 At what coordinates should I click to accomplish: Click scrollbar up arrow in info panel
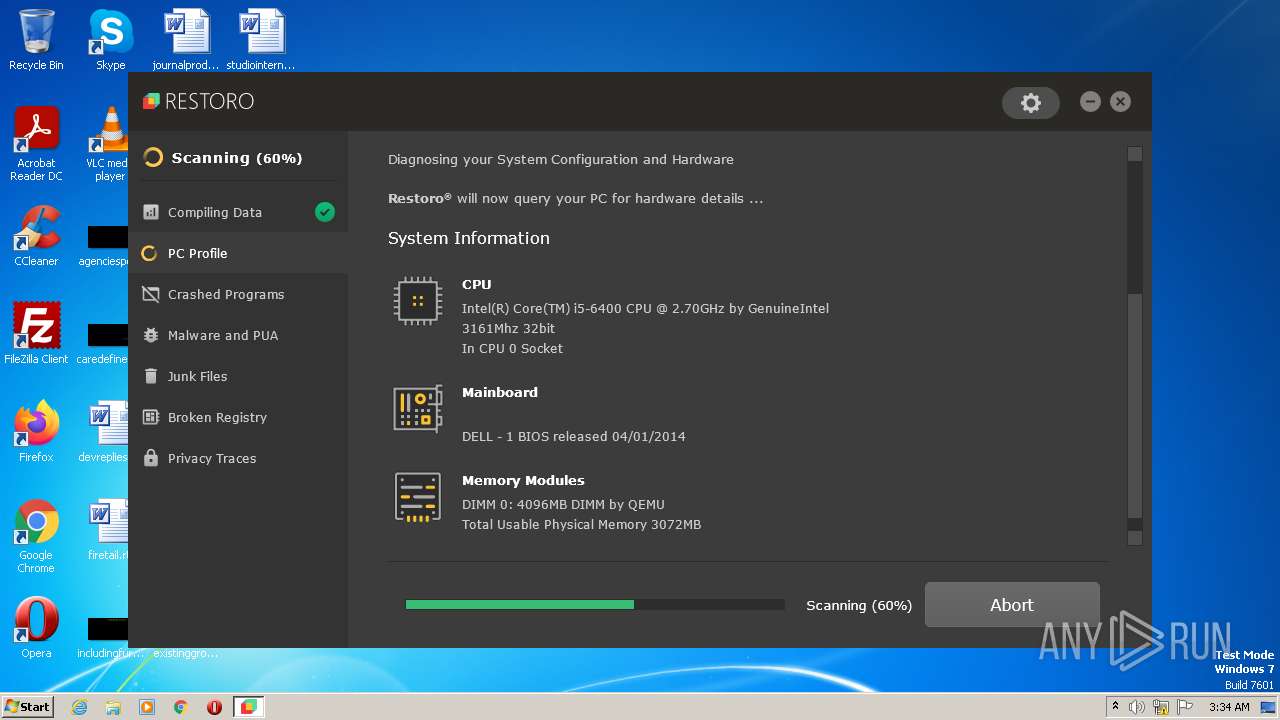(x=1134, y=154)
